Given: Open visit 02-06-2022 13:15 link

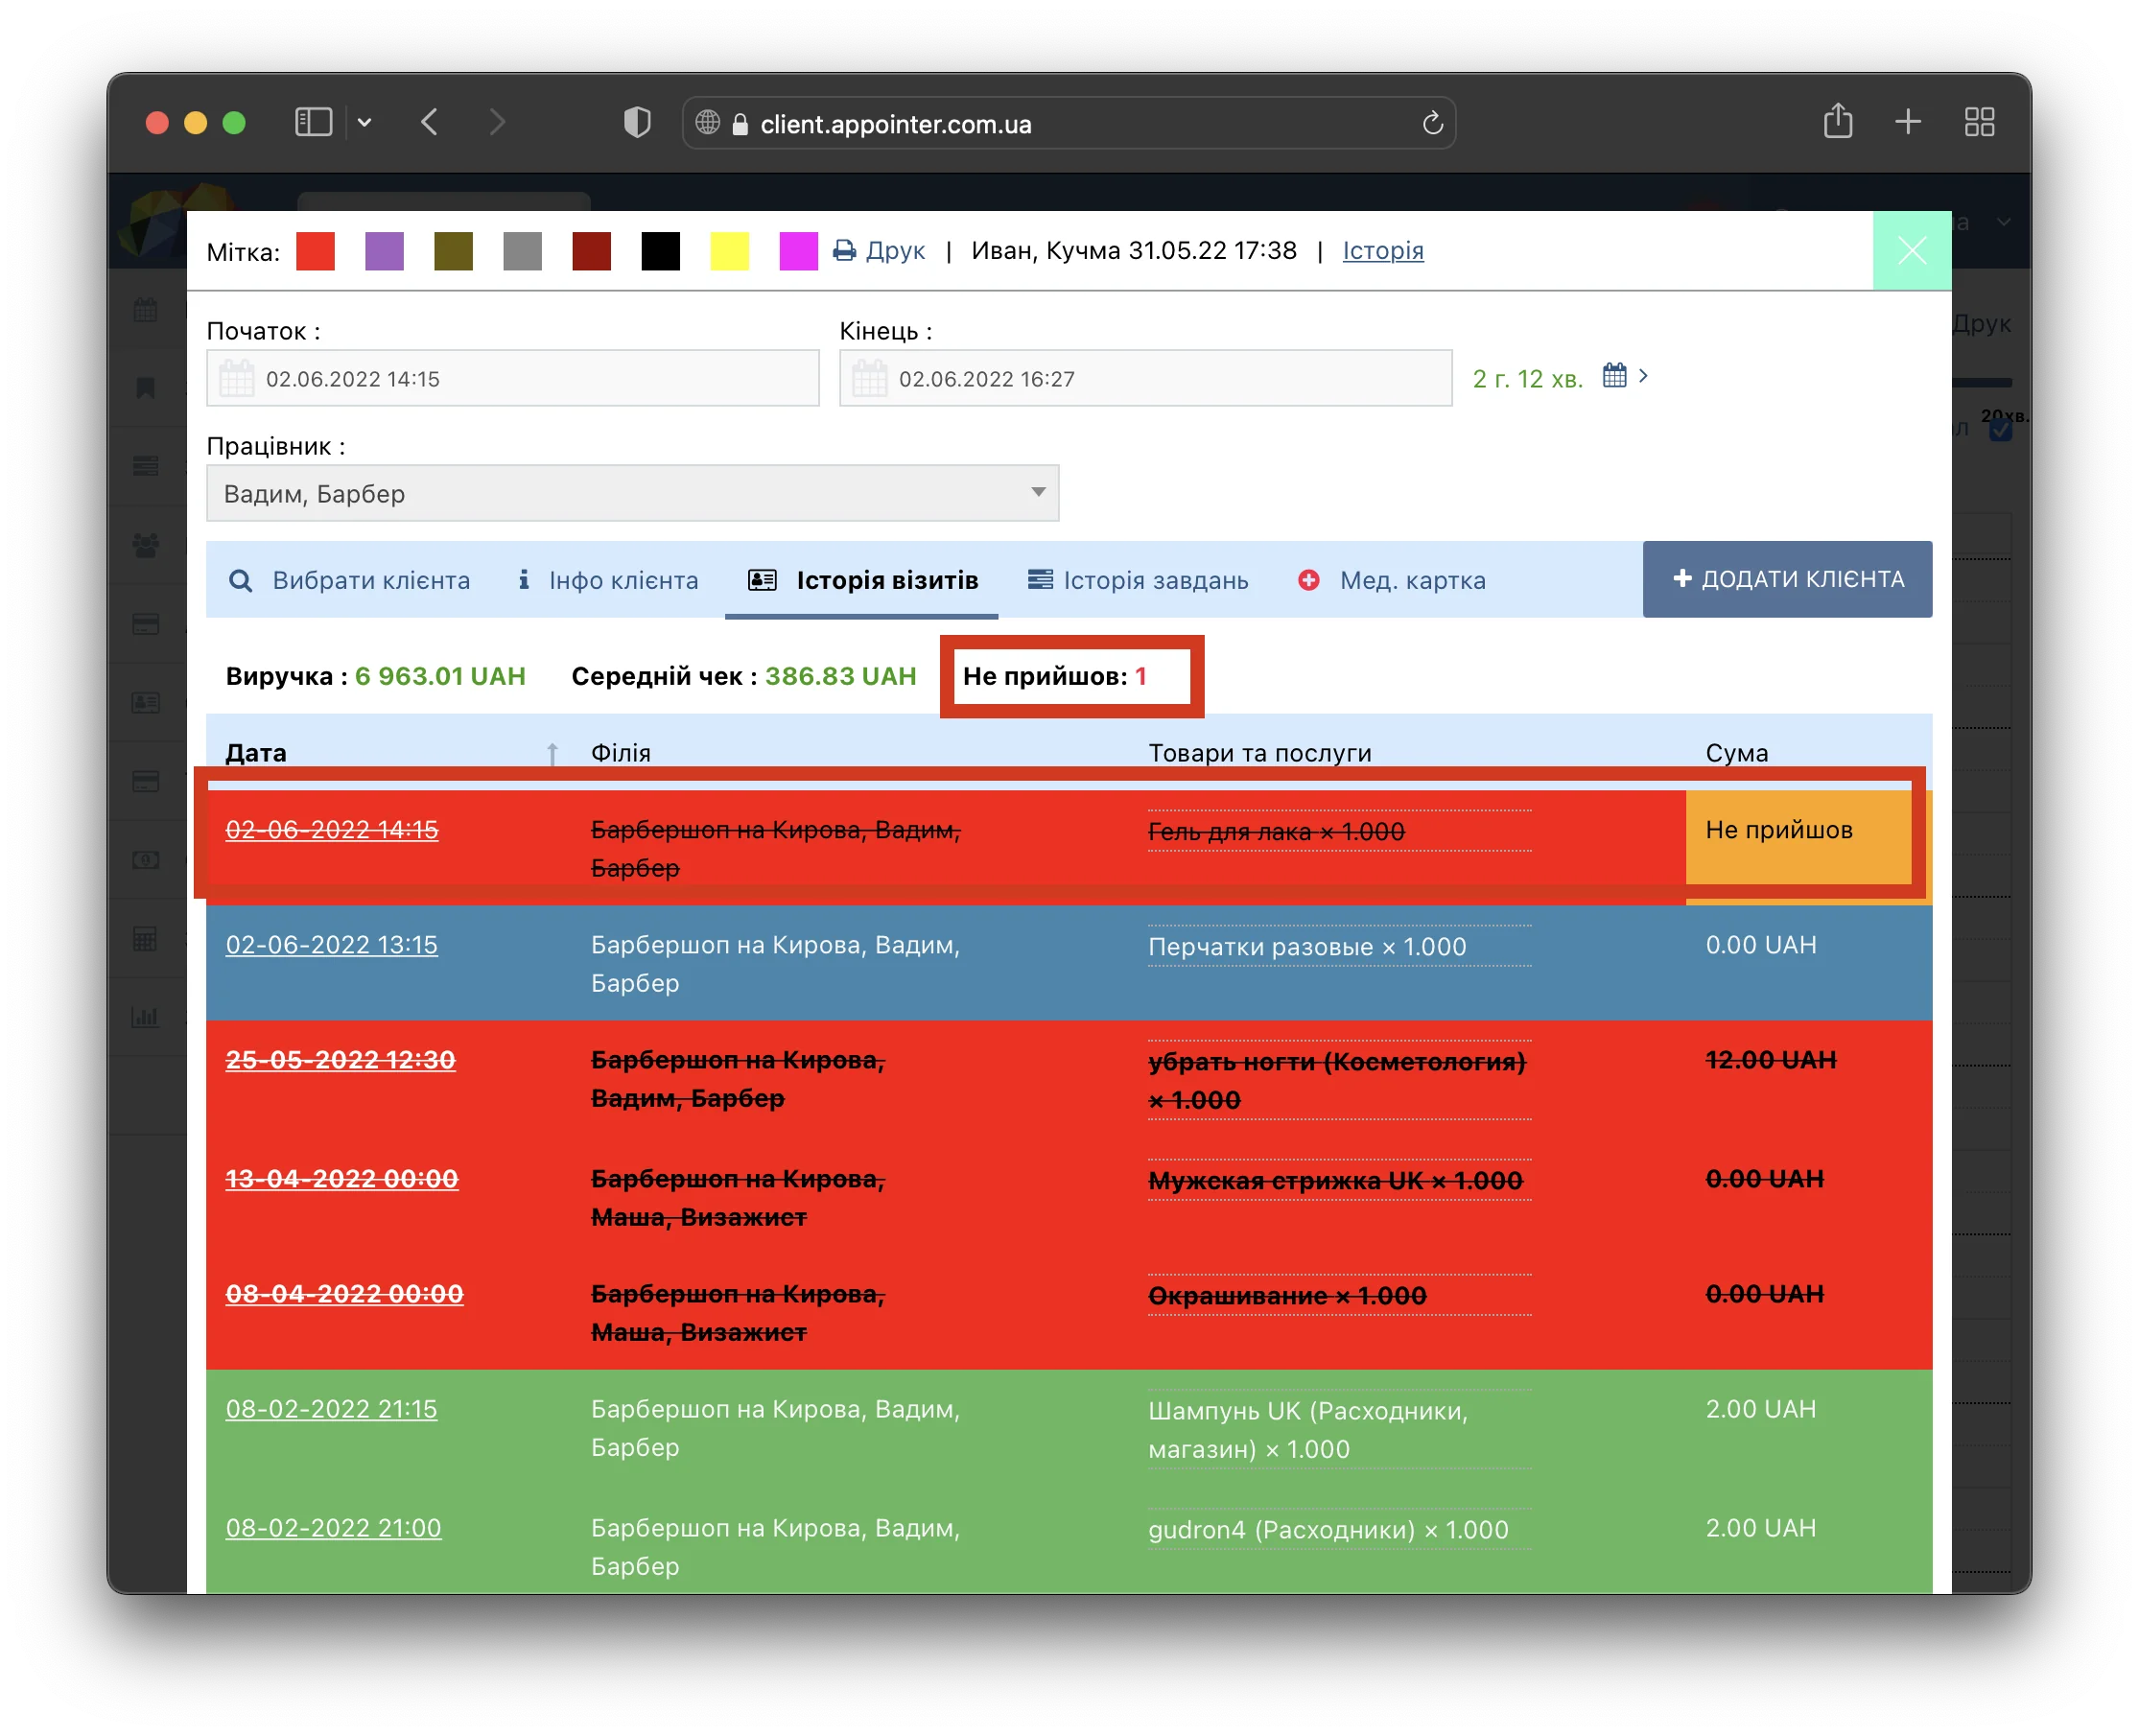Looking at the screenshot, I should click(x=332, y=944).
